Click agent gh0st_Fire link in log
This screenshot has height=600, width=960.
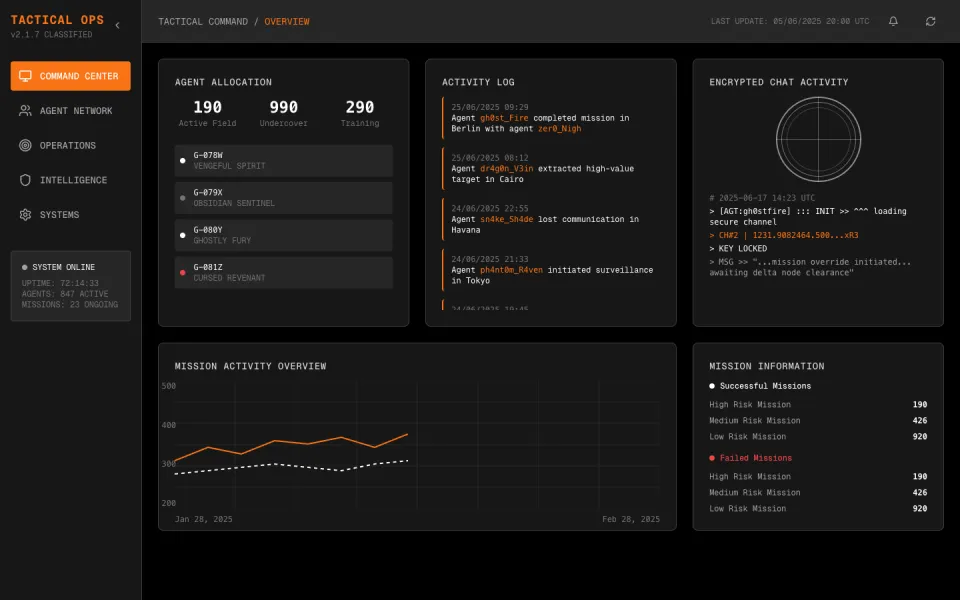pyautogui.click(x=504, y=118)
